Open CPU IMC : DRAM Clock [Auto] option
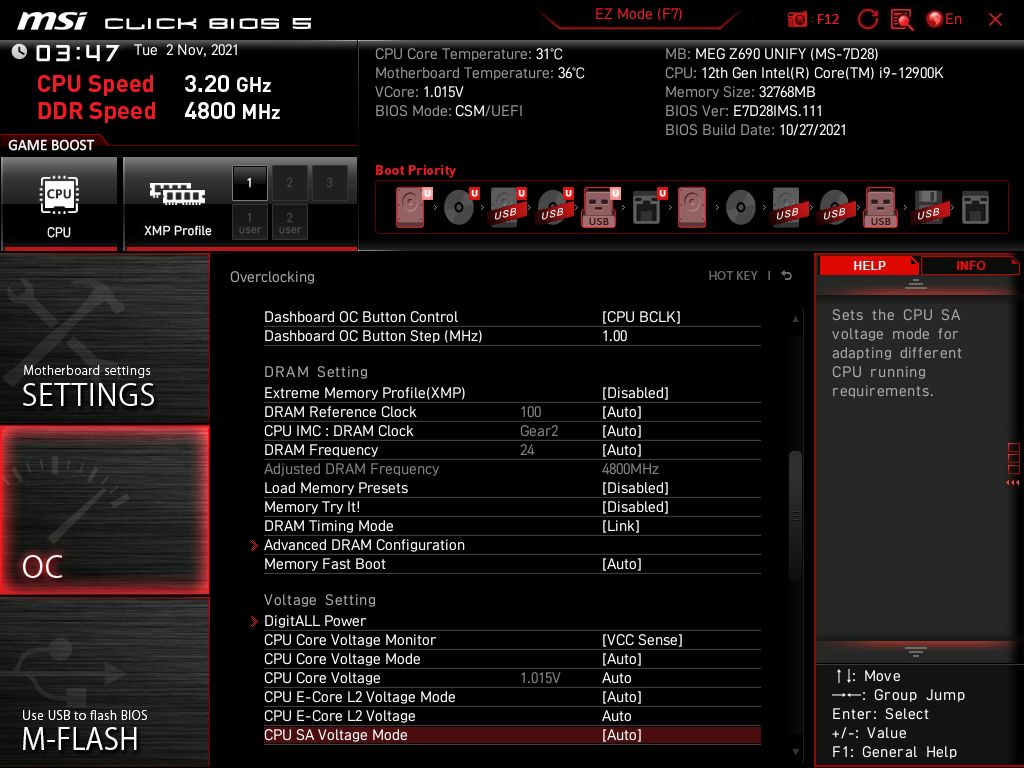Image resolution: width=1024 pixels, height=768 pixels. 622,431
